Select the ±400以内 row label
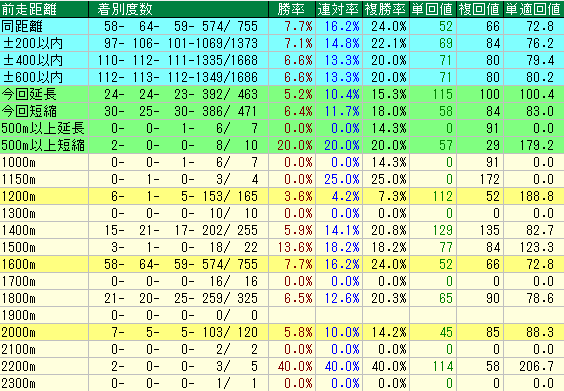The image size is (564, 391). click(x=33, y=60)
